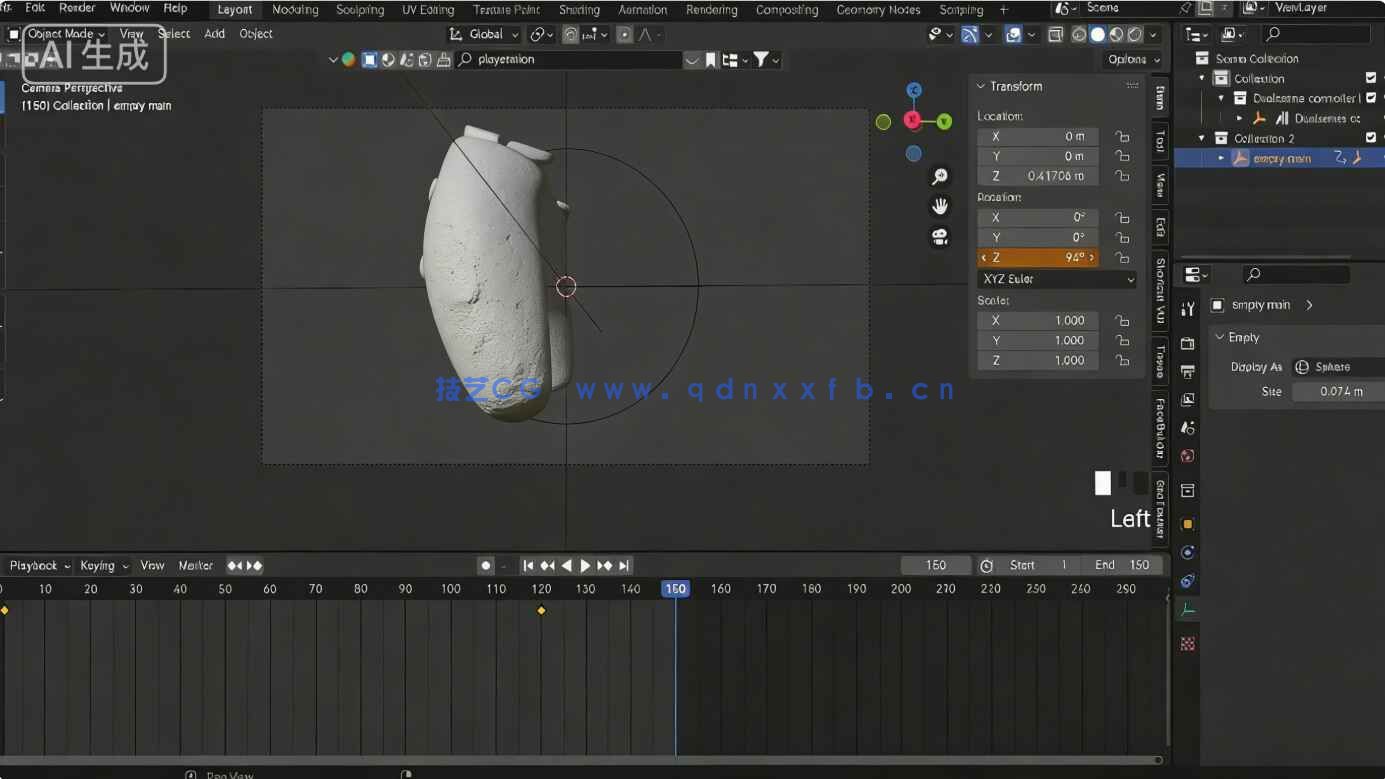
Task: Switch to Wireframe viewport shading
Action: [1079, 33]
